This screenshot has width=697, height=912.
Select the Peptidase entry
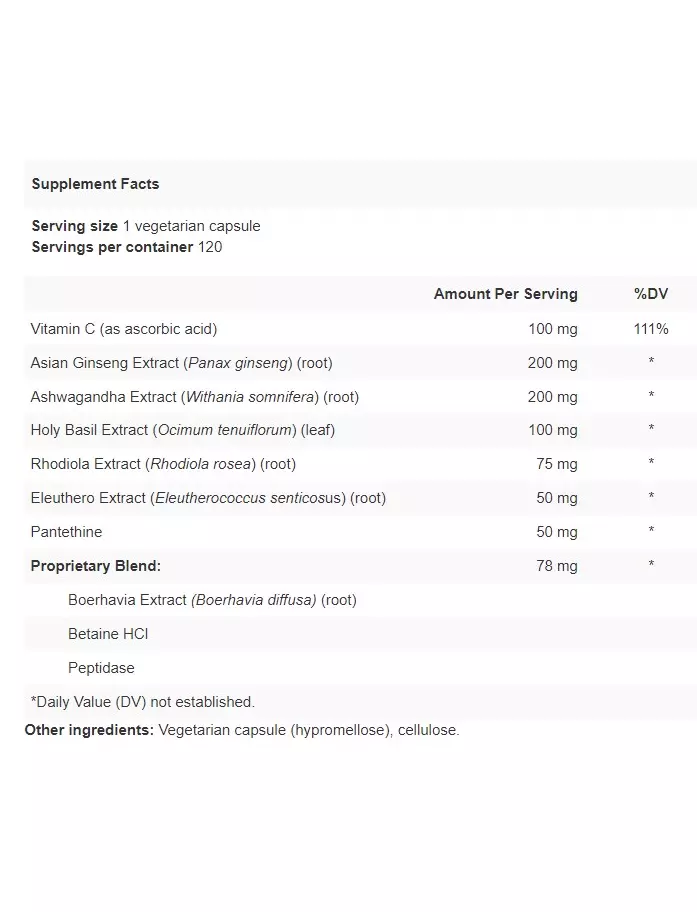click(101, 668)
